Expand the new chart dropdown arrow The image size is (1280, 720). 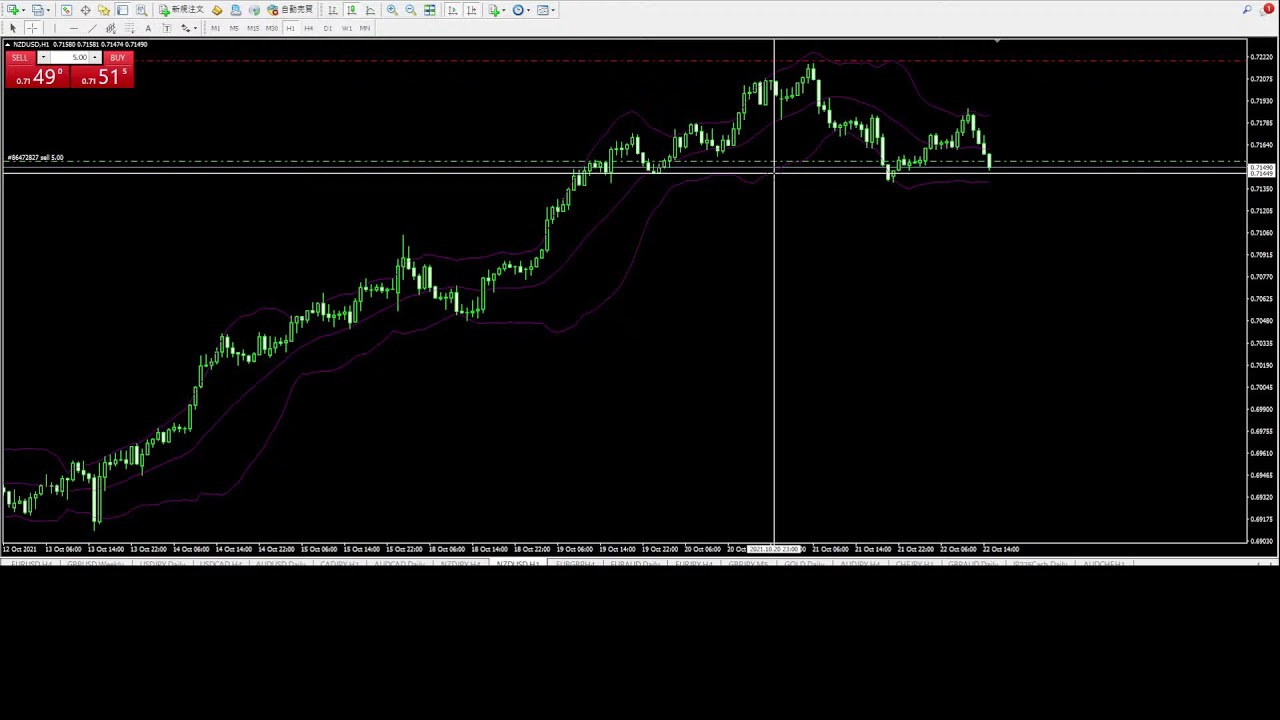(23, 10)
